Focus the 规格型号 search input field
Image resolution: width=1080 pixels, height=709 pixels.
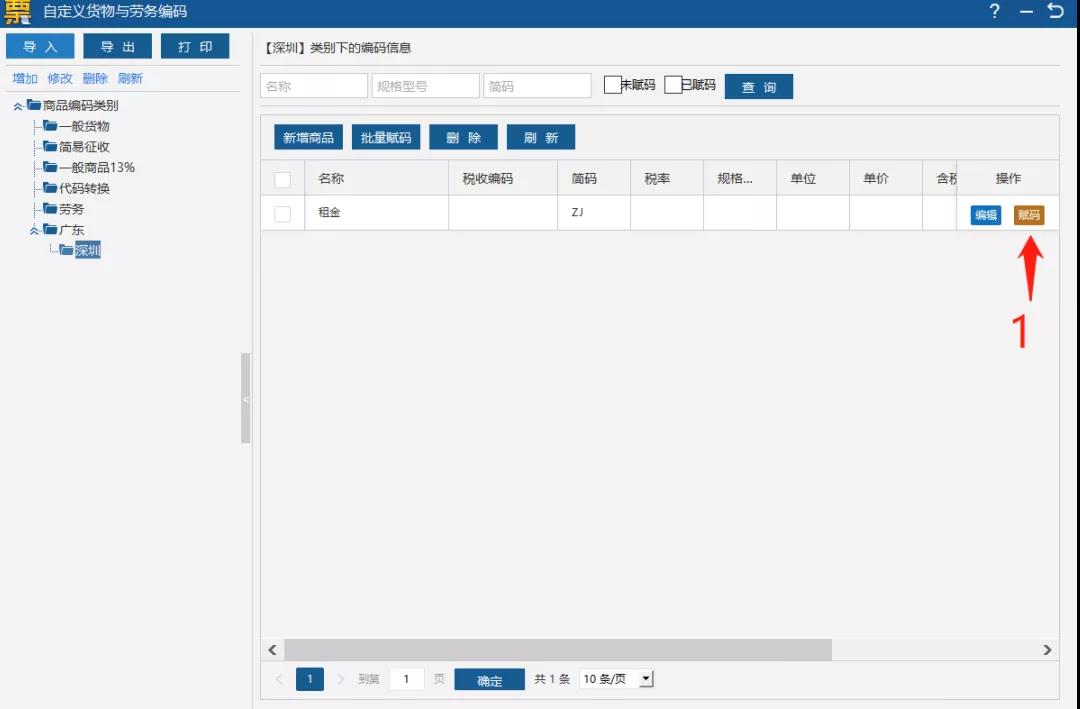tap(426, 86)
